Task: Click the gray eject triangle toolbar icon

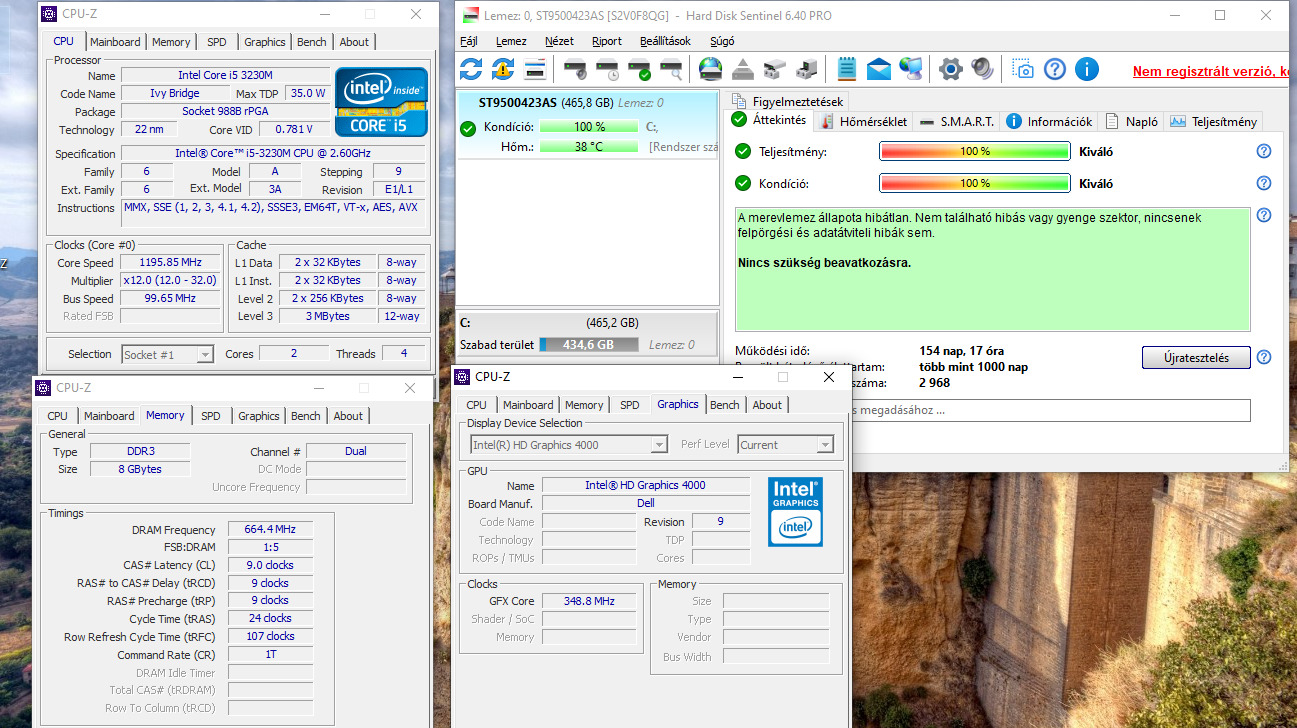Action: pos(743,69)
